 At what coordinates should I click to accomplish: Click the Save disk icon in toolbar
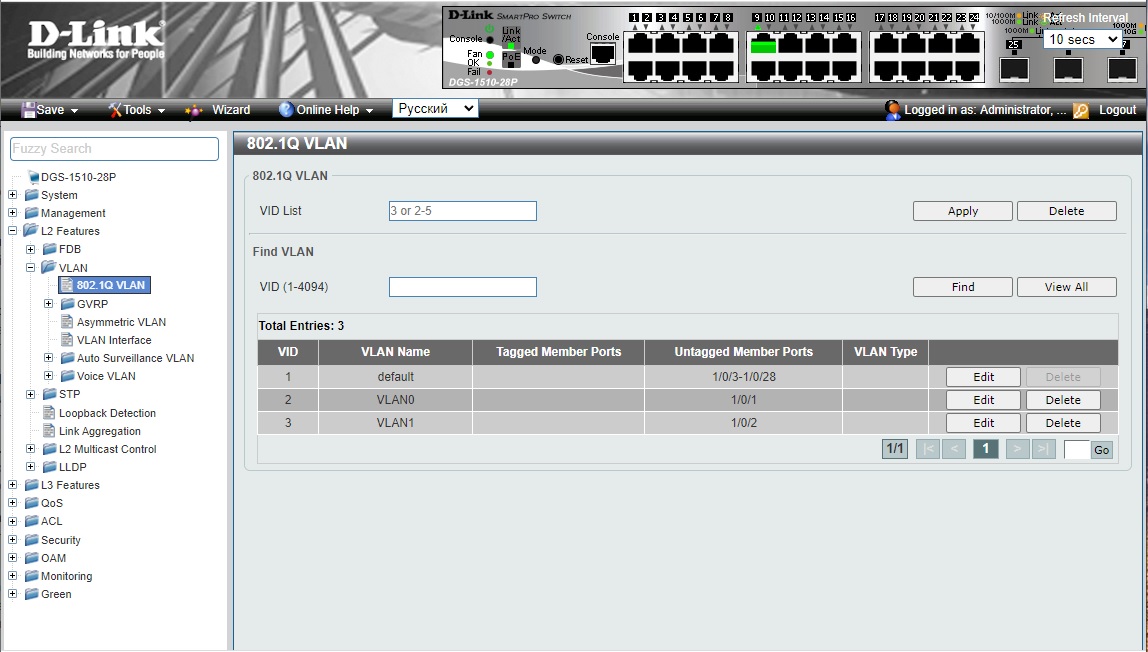pyautogui.click(x=29, y=110)
